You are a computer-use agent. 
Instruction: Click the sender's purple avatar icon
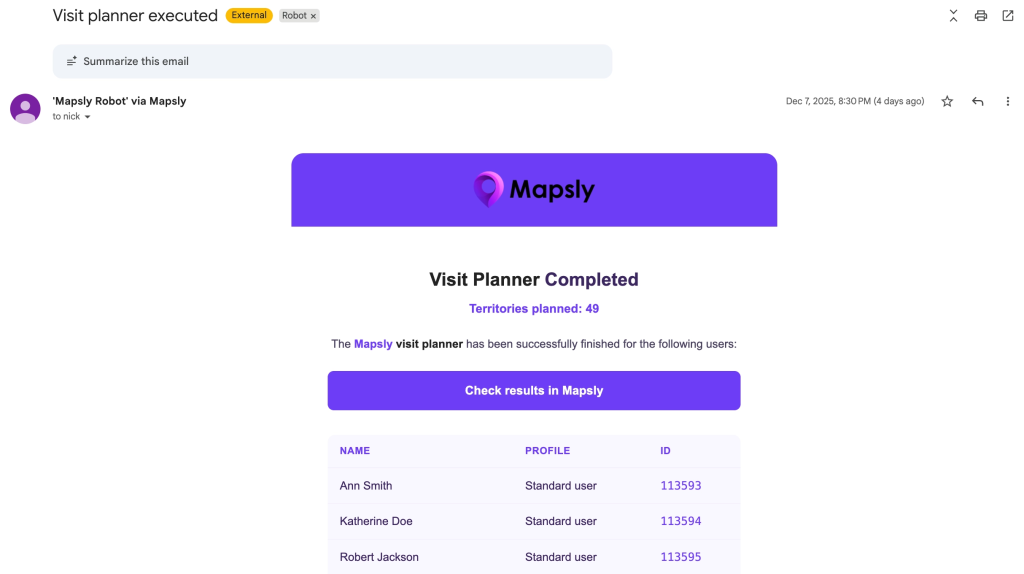(x=25, y=109)
